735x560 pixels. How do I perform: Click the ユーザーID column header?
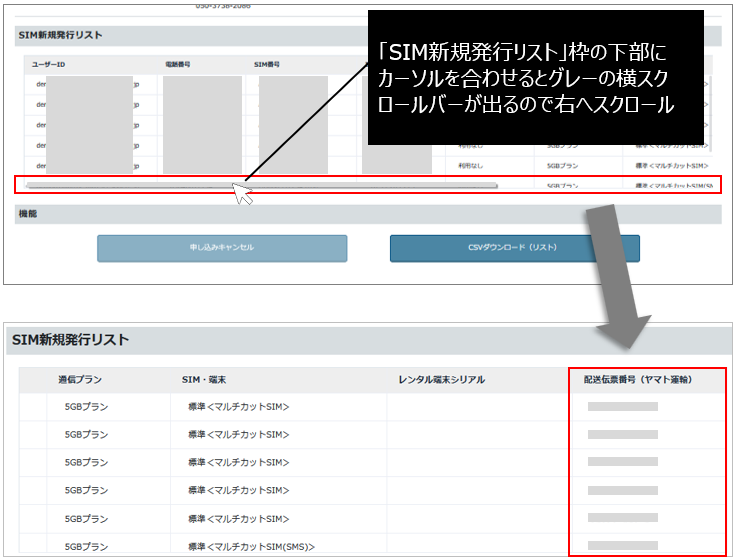point(48,65)
